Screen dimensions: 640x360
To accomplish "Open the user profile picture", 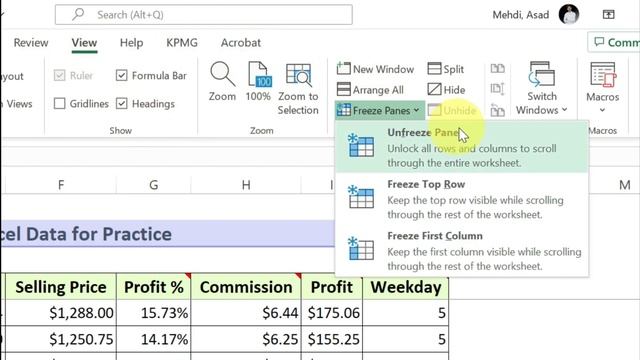I will 569,14.
